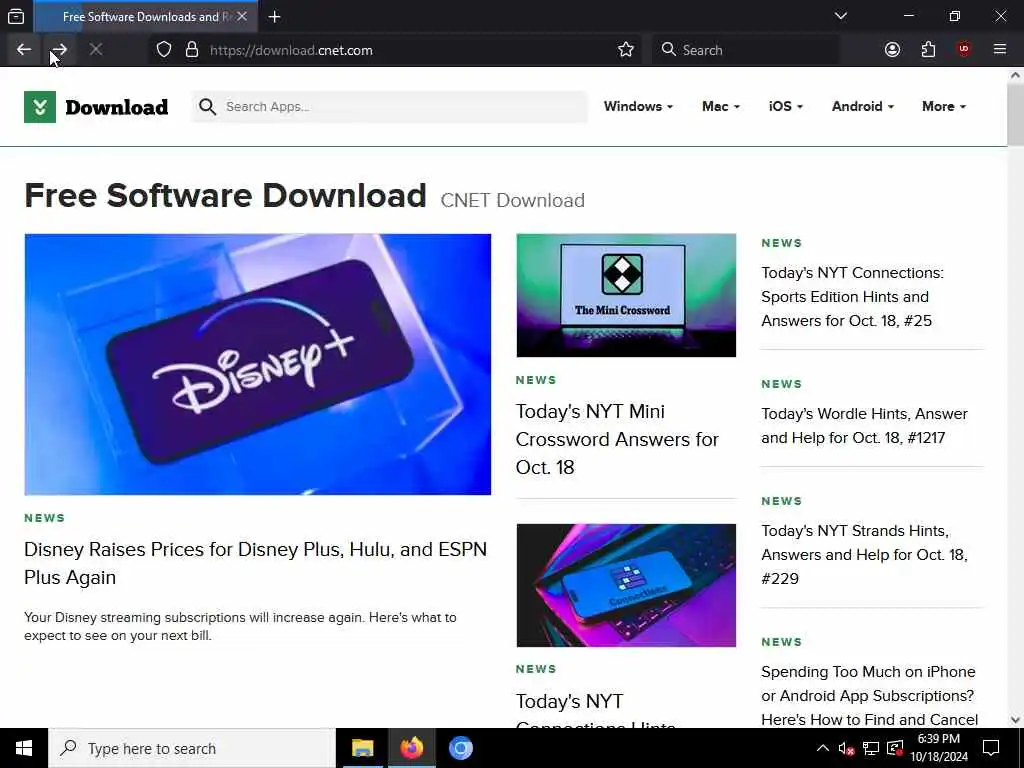
Task: Close the Free Software Downloads tab
Action: pyautogui.click(x=242, y=16)
